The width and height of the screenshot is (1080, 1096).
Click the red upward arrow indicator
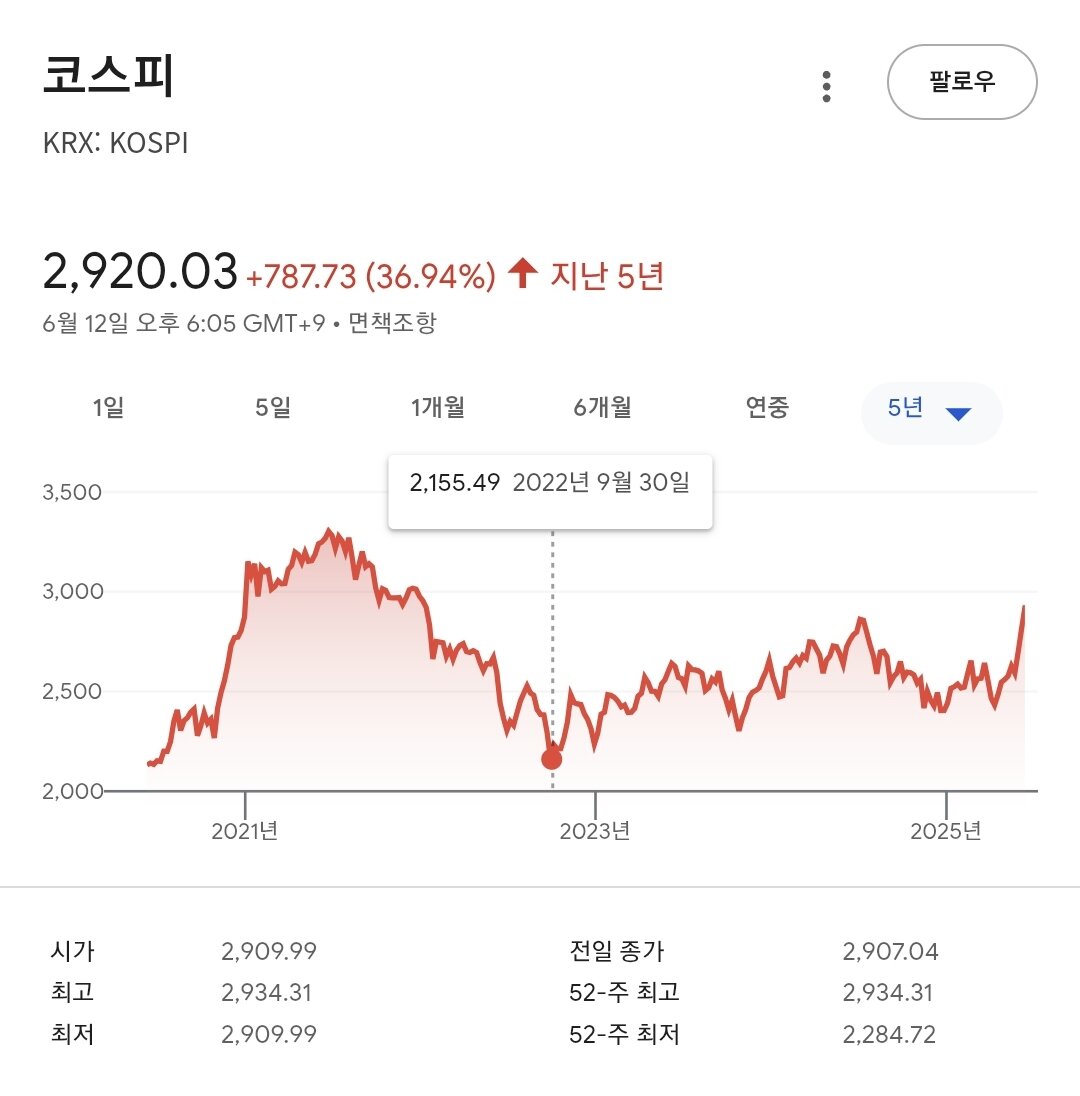click(522, 273)
